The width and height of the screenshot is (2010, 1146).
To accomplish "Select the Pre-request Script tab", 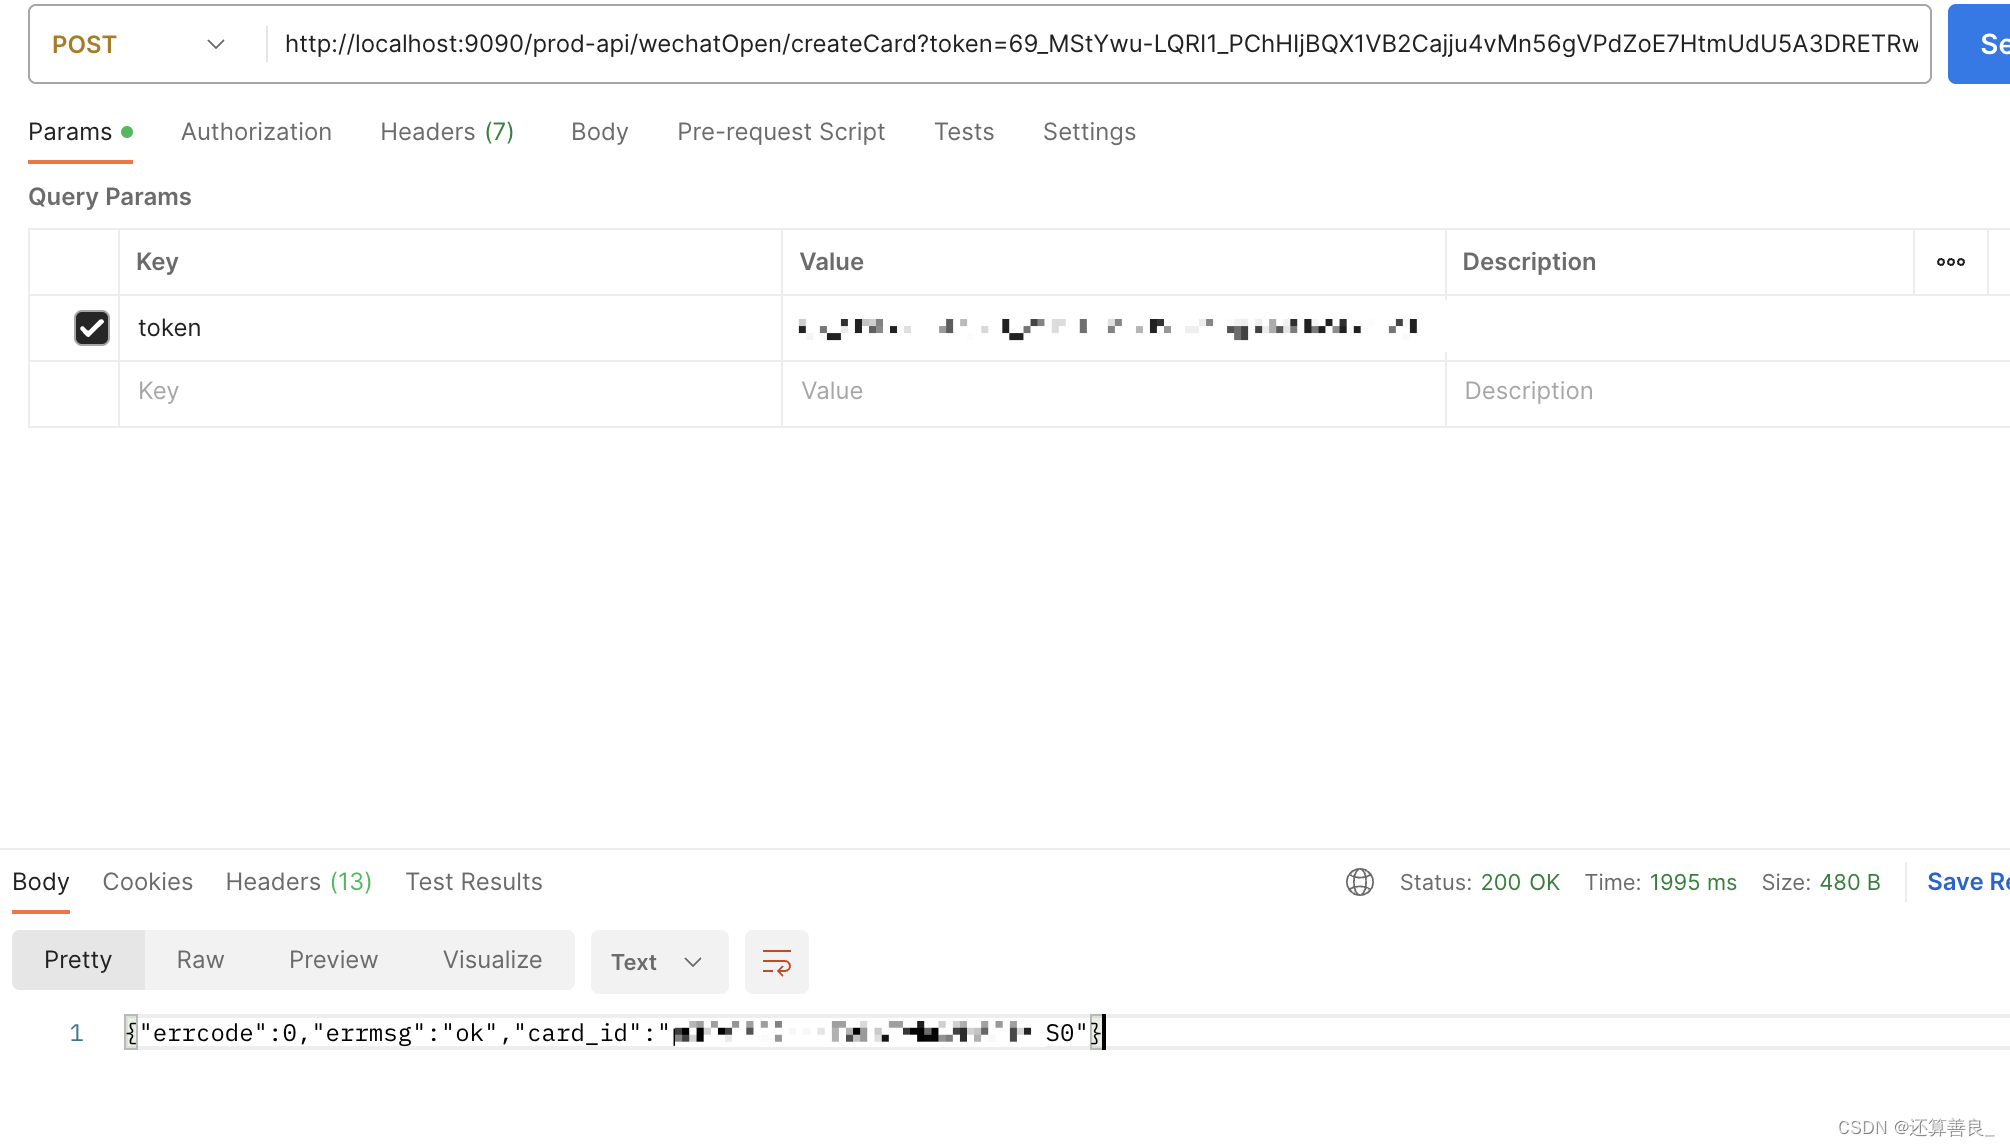I will [x=781, y=131].
